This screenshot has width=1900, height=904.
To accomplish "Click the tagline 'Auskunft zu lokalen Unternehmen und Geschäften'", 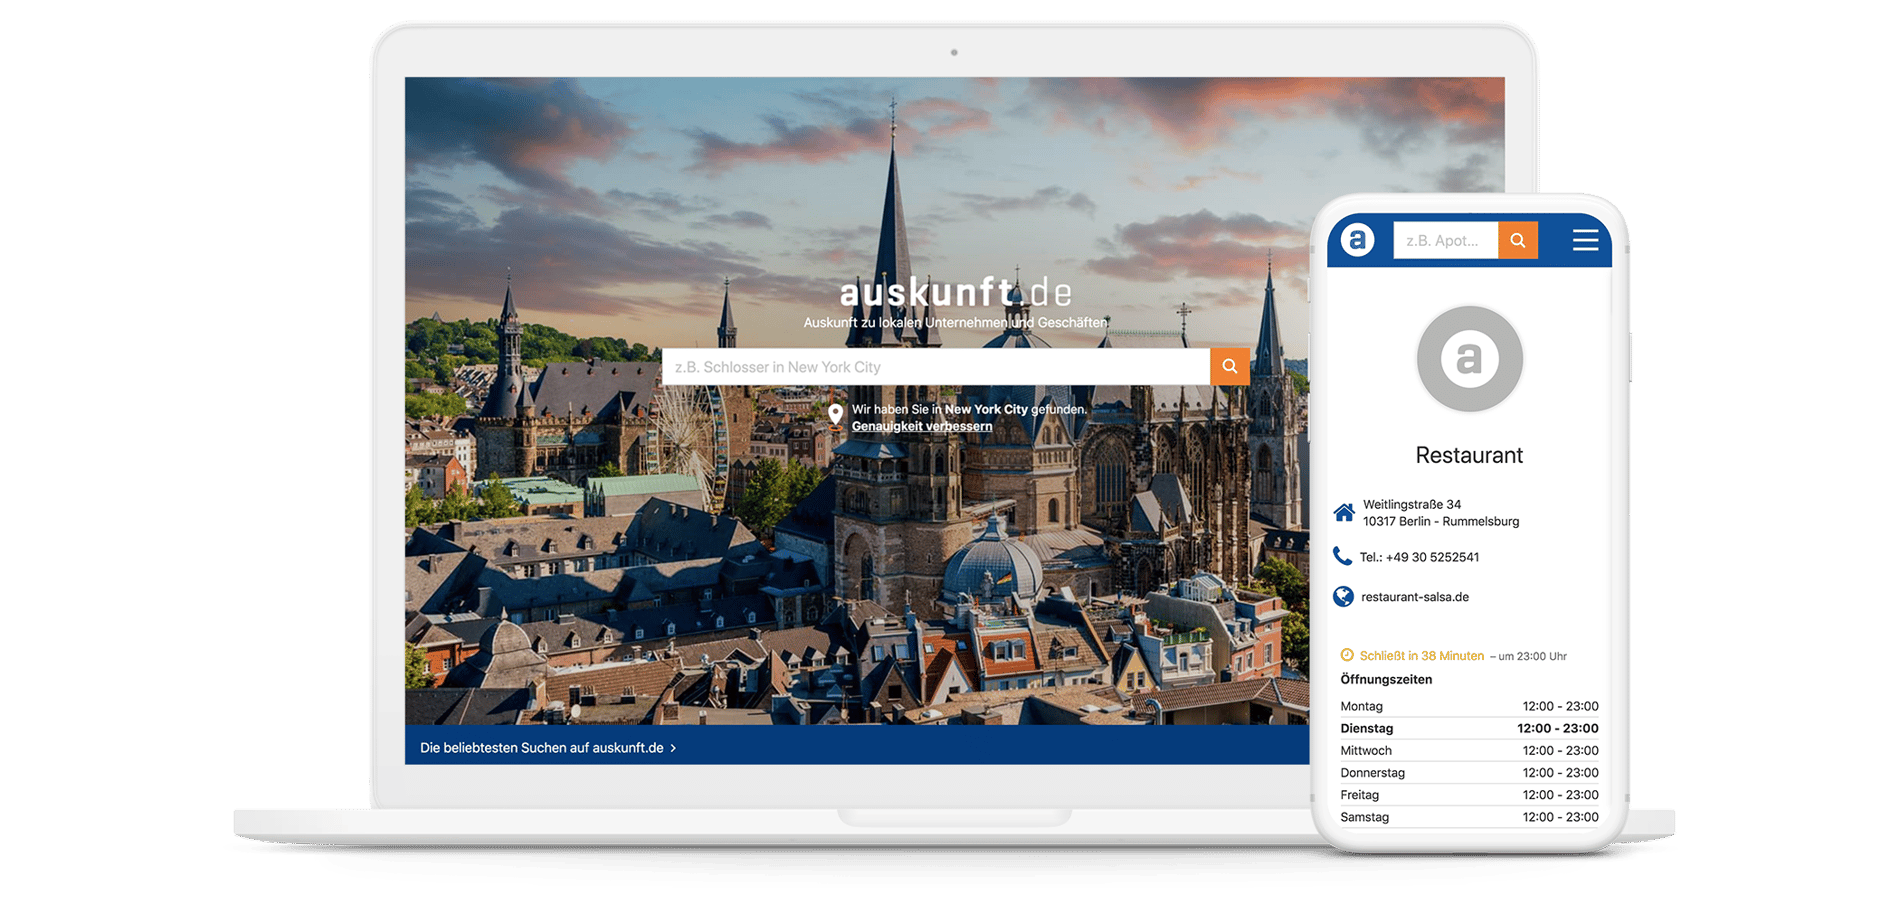I will click(x=955, y=322).
